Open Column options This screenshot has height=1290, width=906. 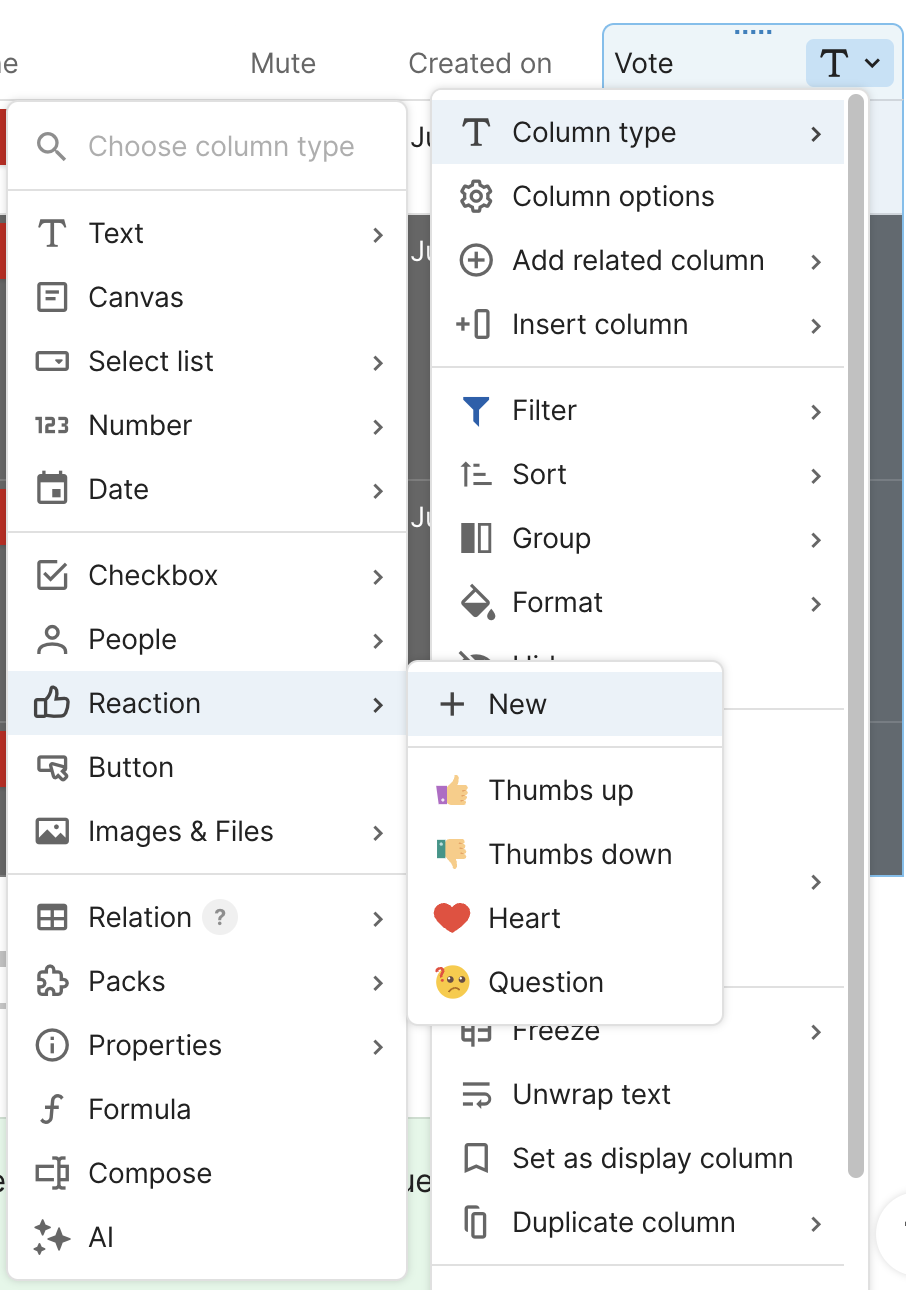(x=613, y=196)
